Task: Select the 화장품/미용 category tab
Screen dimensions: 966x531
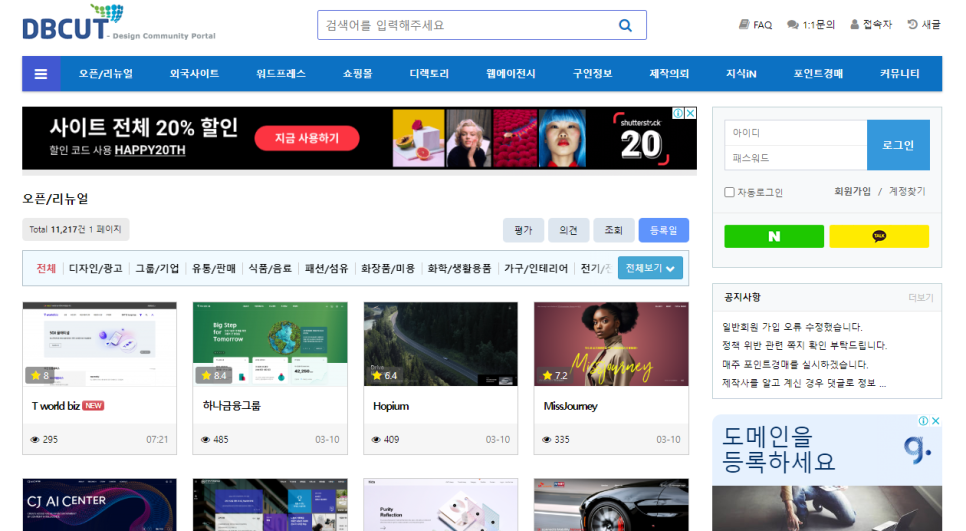Action: tap(388, 269)
